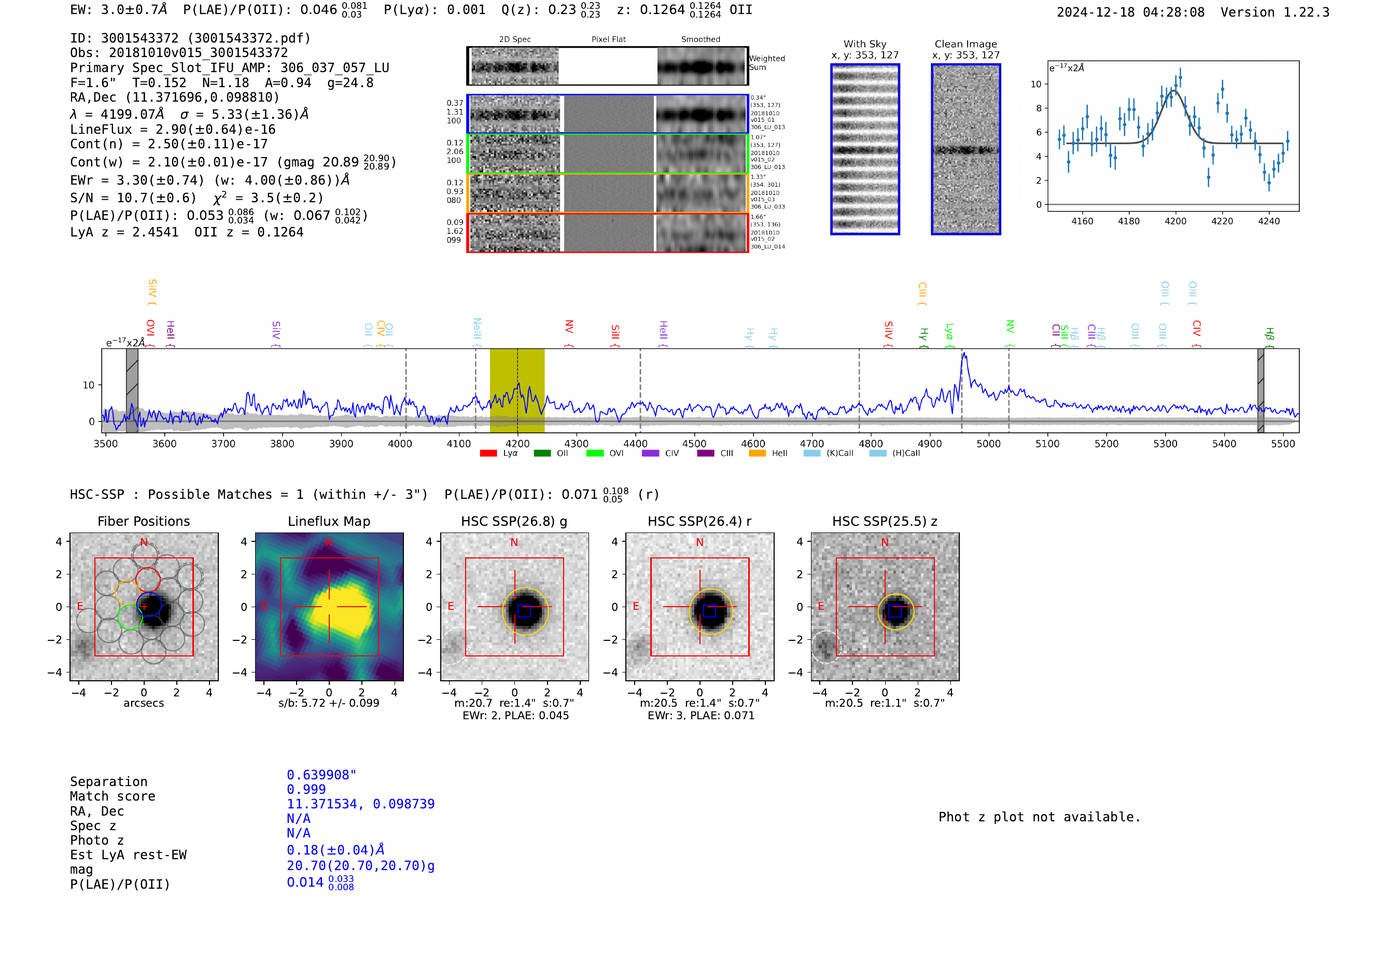1400x953 pixels.
Task: Click the red Lyα legend marker
Action: tap(488, 454)
